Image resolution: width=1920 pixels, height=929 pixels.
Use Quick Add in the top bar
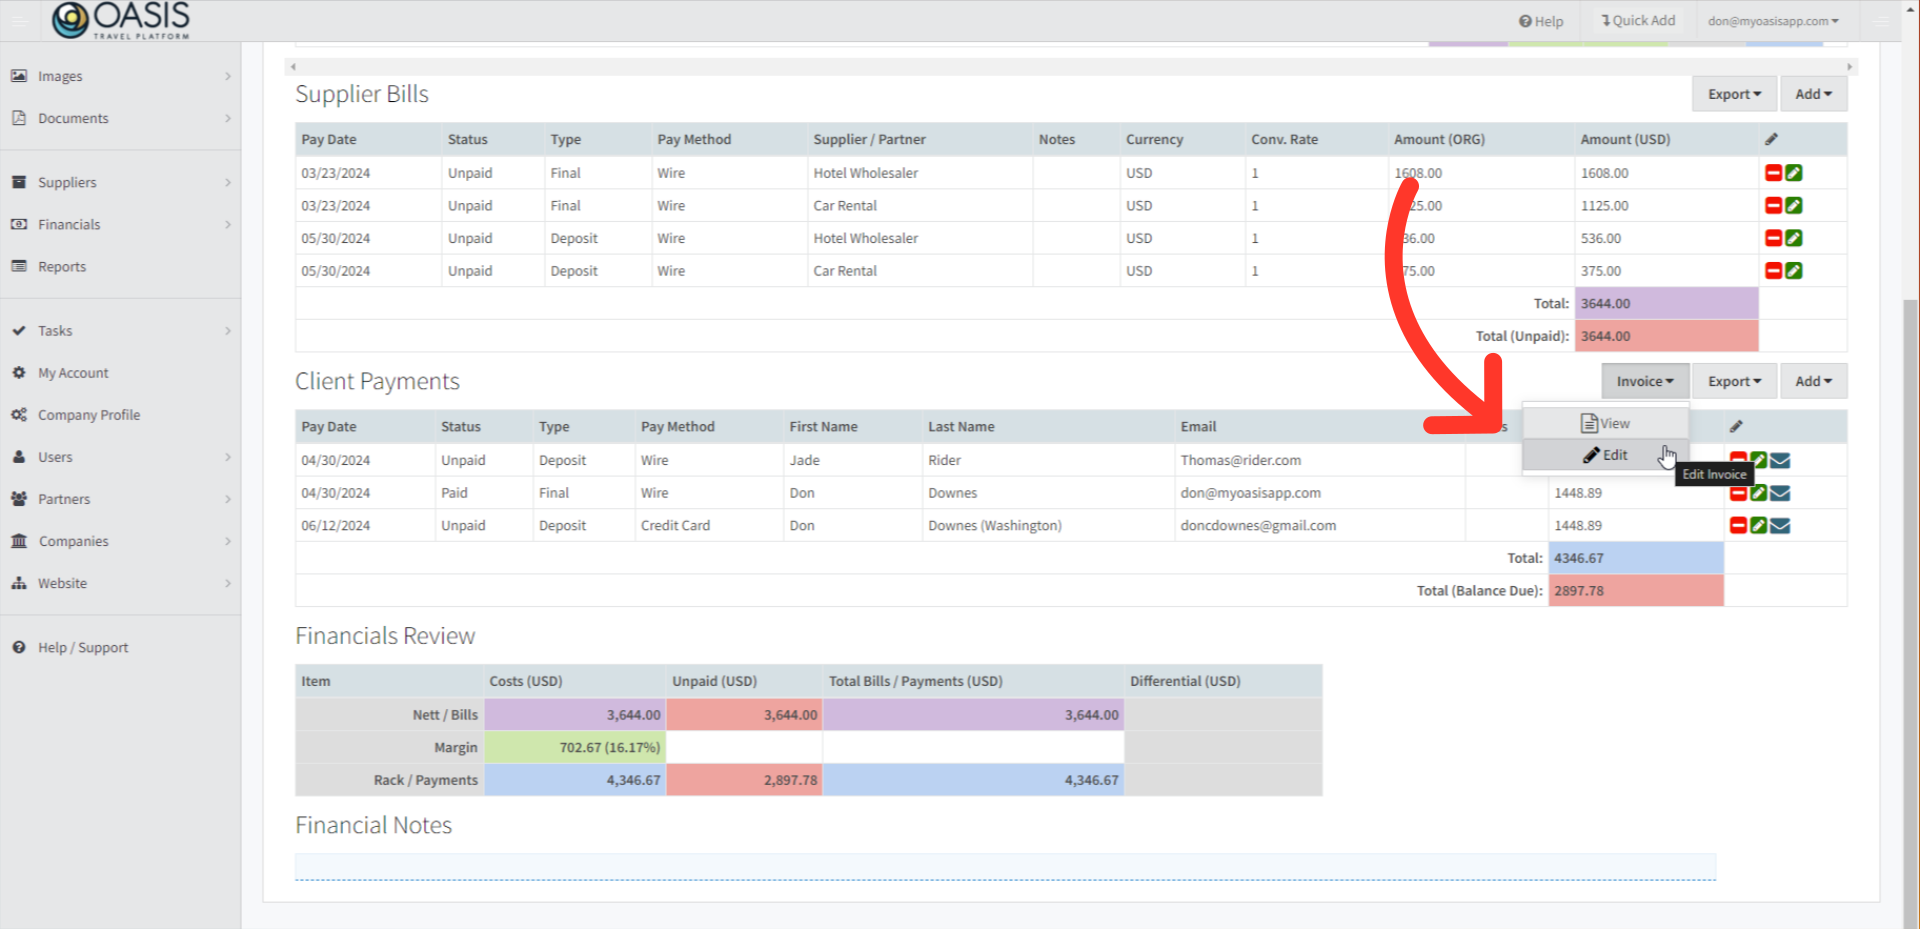tap(1637, 20)
